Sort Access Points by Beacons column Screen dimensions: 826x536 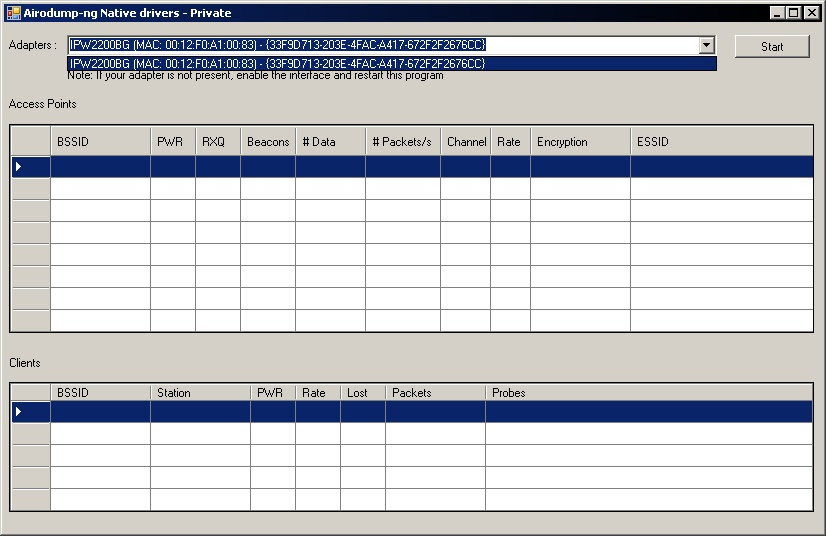[268, 142]
